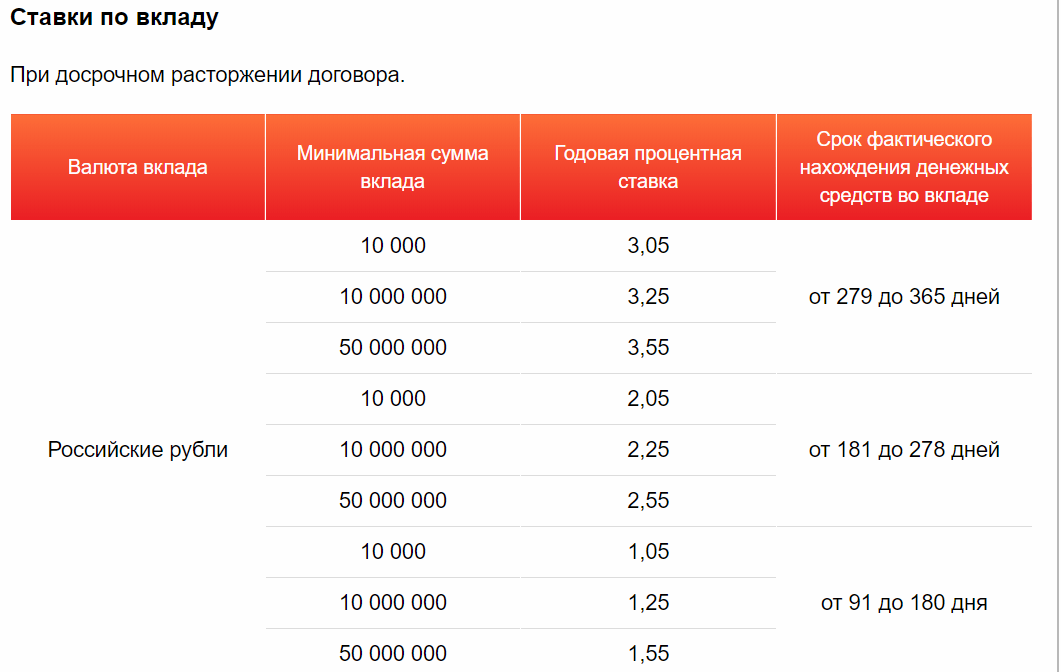
Task: Click the rate value 3,05
Action: pos(648,246)
